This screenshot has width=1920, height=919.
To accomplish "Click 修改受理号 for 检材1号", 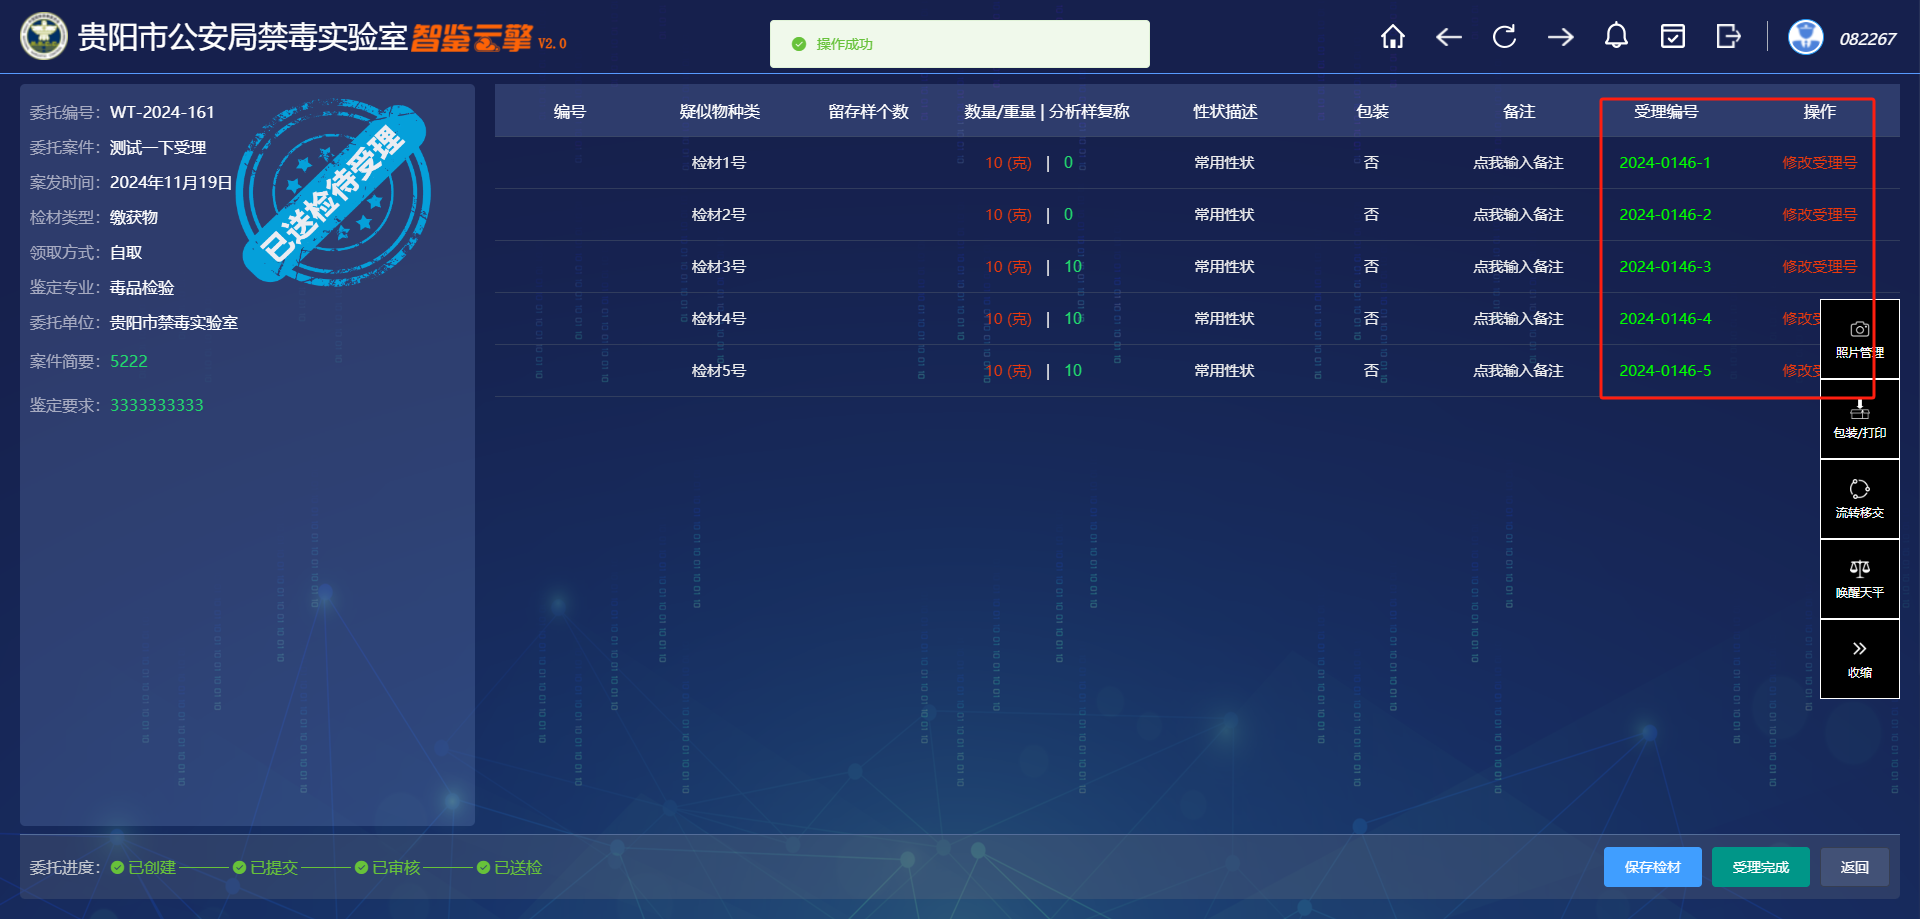I will tap(1819, 163).
